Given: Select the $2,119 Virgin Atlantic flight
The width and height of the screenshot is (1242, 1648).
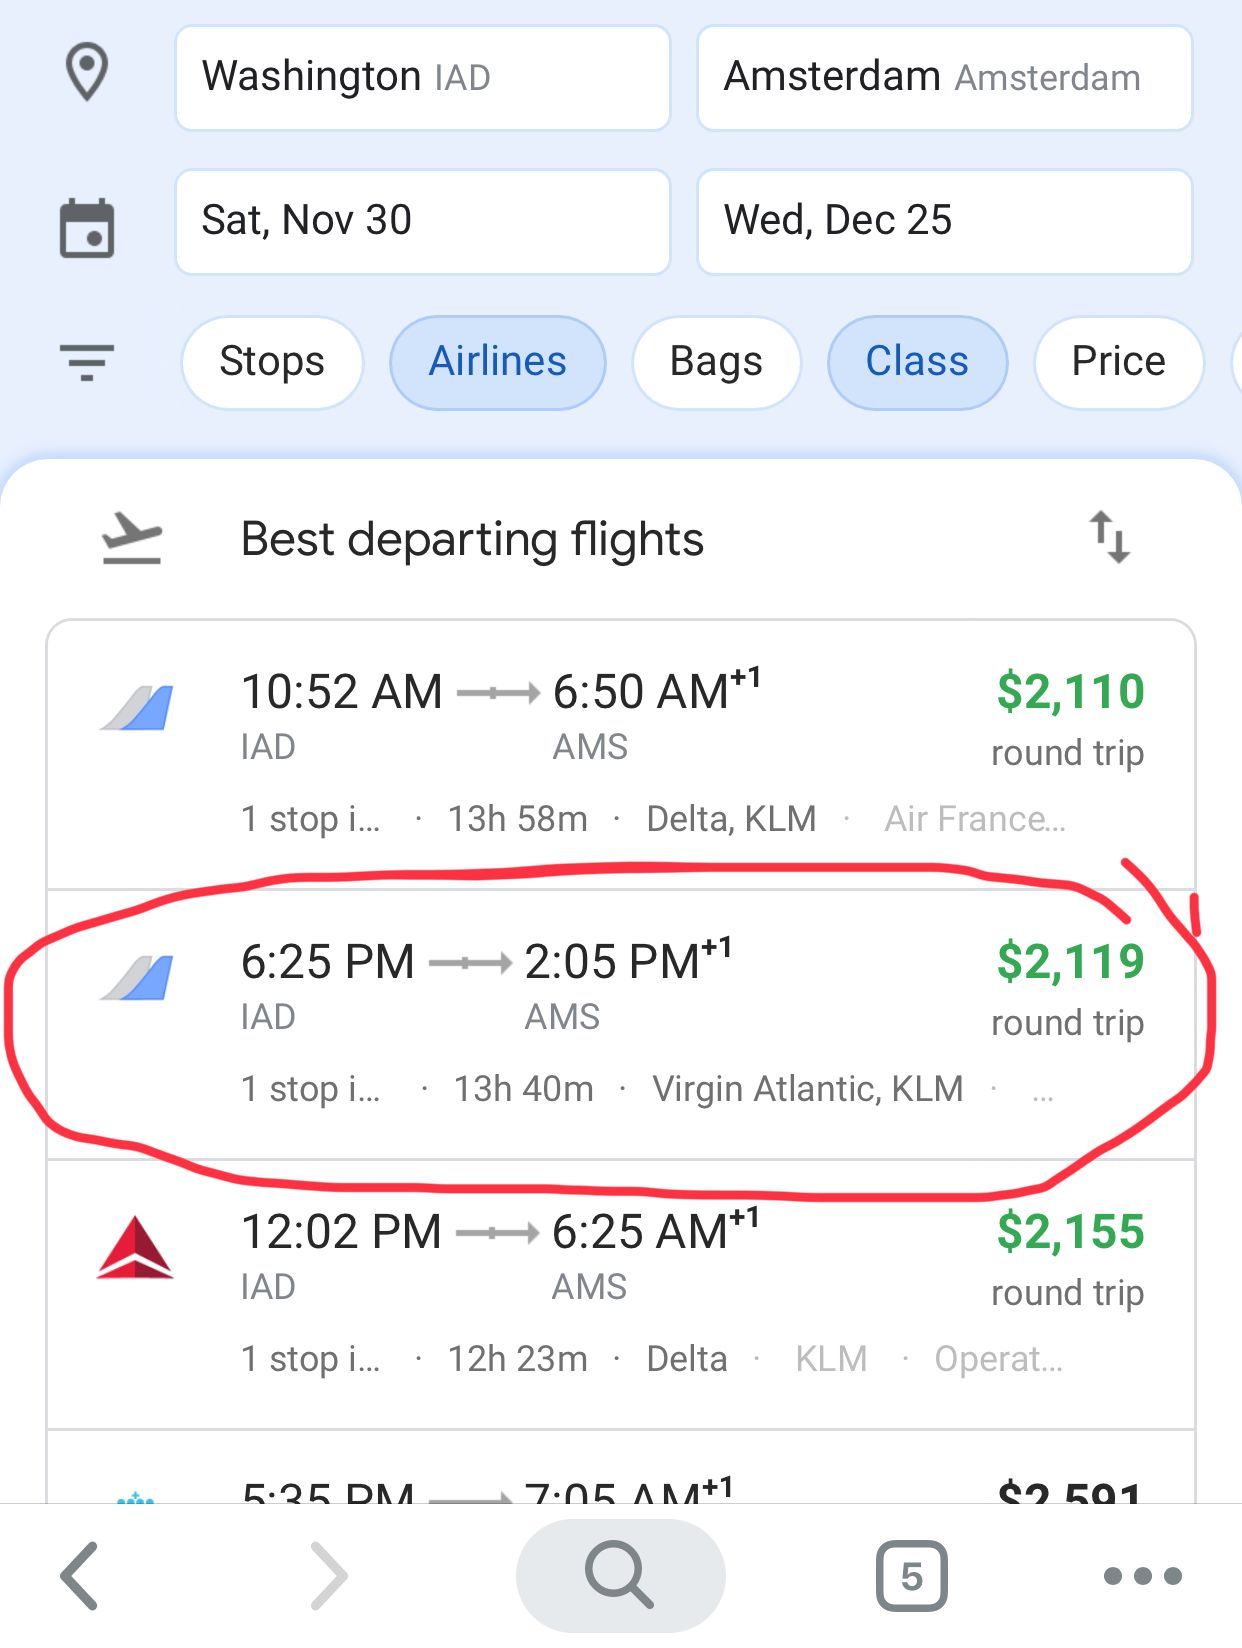Looking at the screenshot, I should pyautogui.click(x=621, y=1024).
